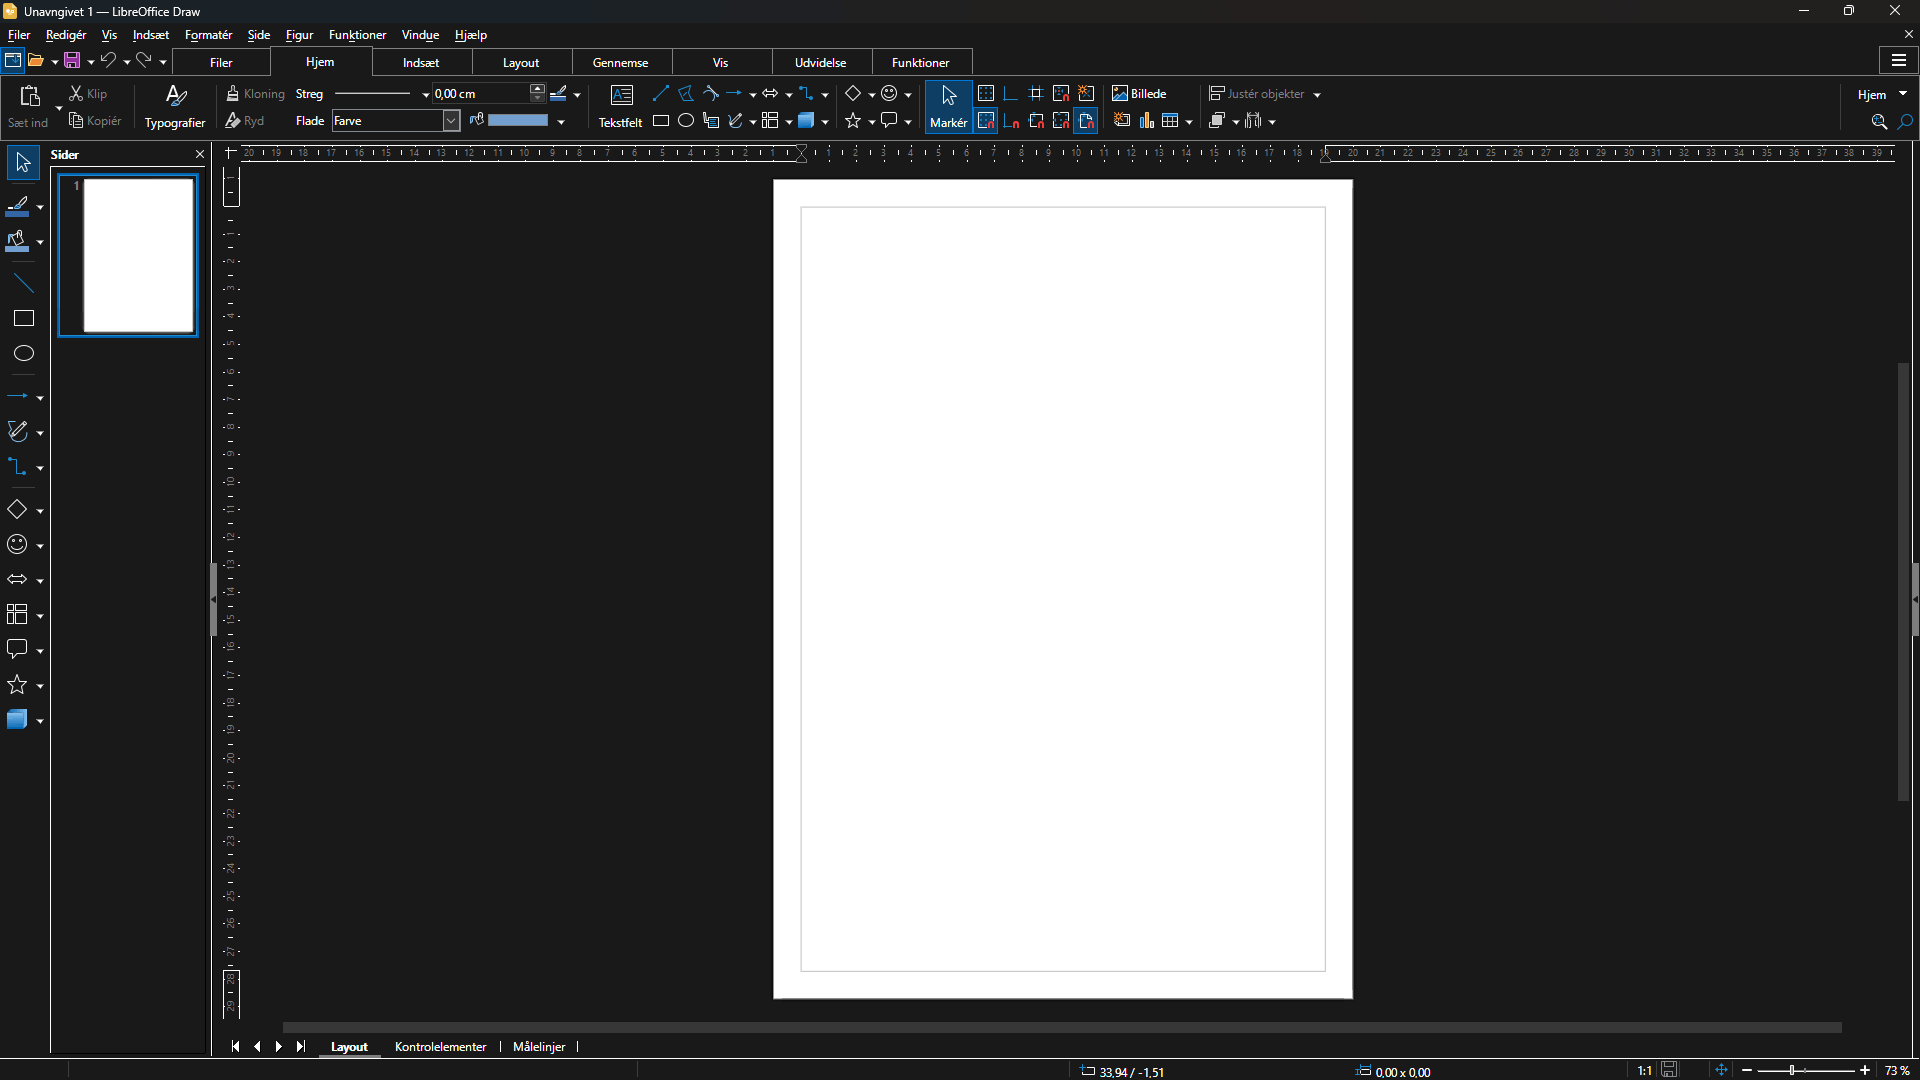The width and height of the screenshot is (1920, 1080).
Task: Select the line drawing tool
Action: pos(660,93)
